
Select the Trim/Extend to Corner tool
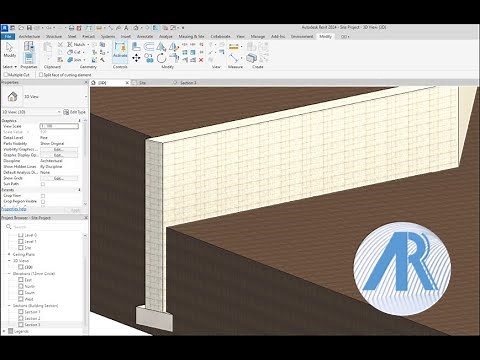click(x=174, y=59)
